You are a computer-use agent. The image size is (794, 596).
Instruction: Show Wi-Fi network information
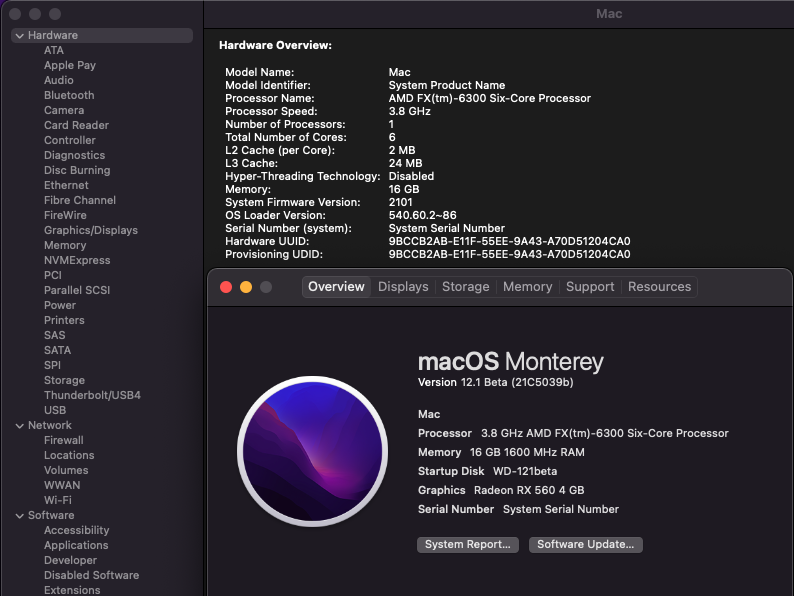point(58,501)
